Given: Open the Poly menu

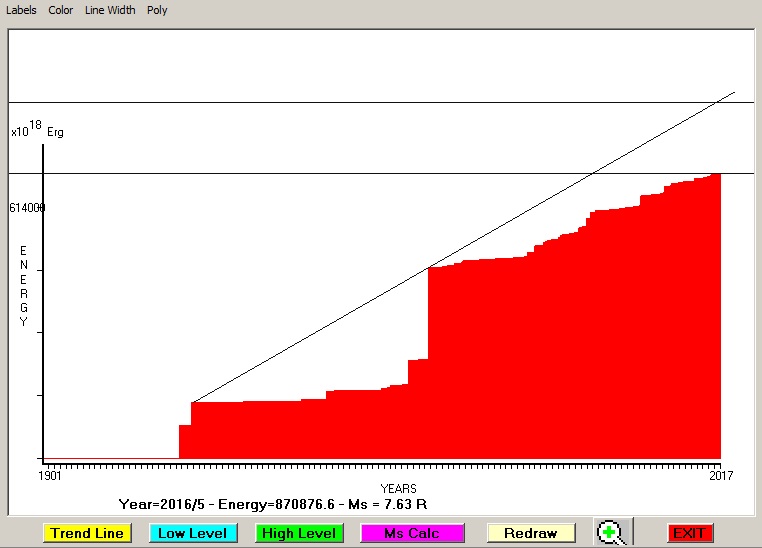Looking at the screenshot, I should (x=157, y=10).
